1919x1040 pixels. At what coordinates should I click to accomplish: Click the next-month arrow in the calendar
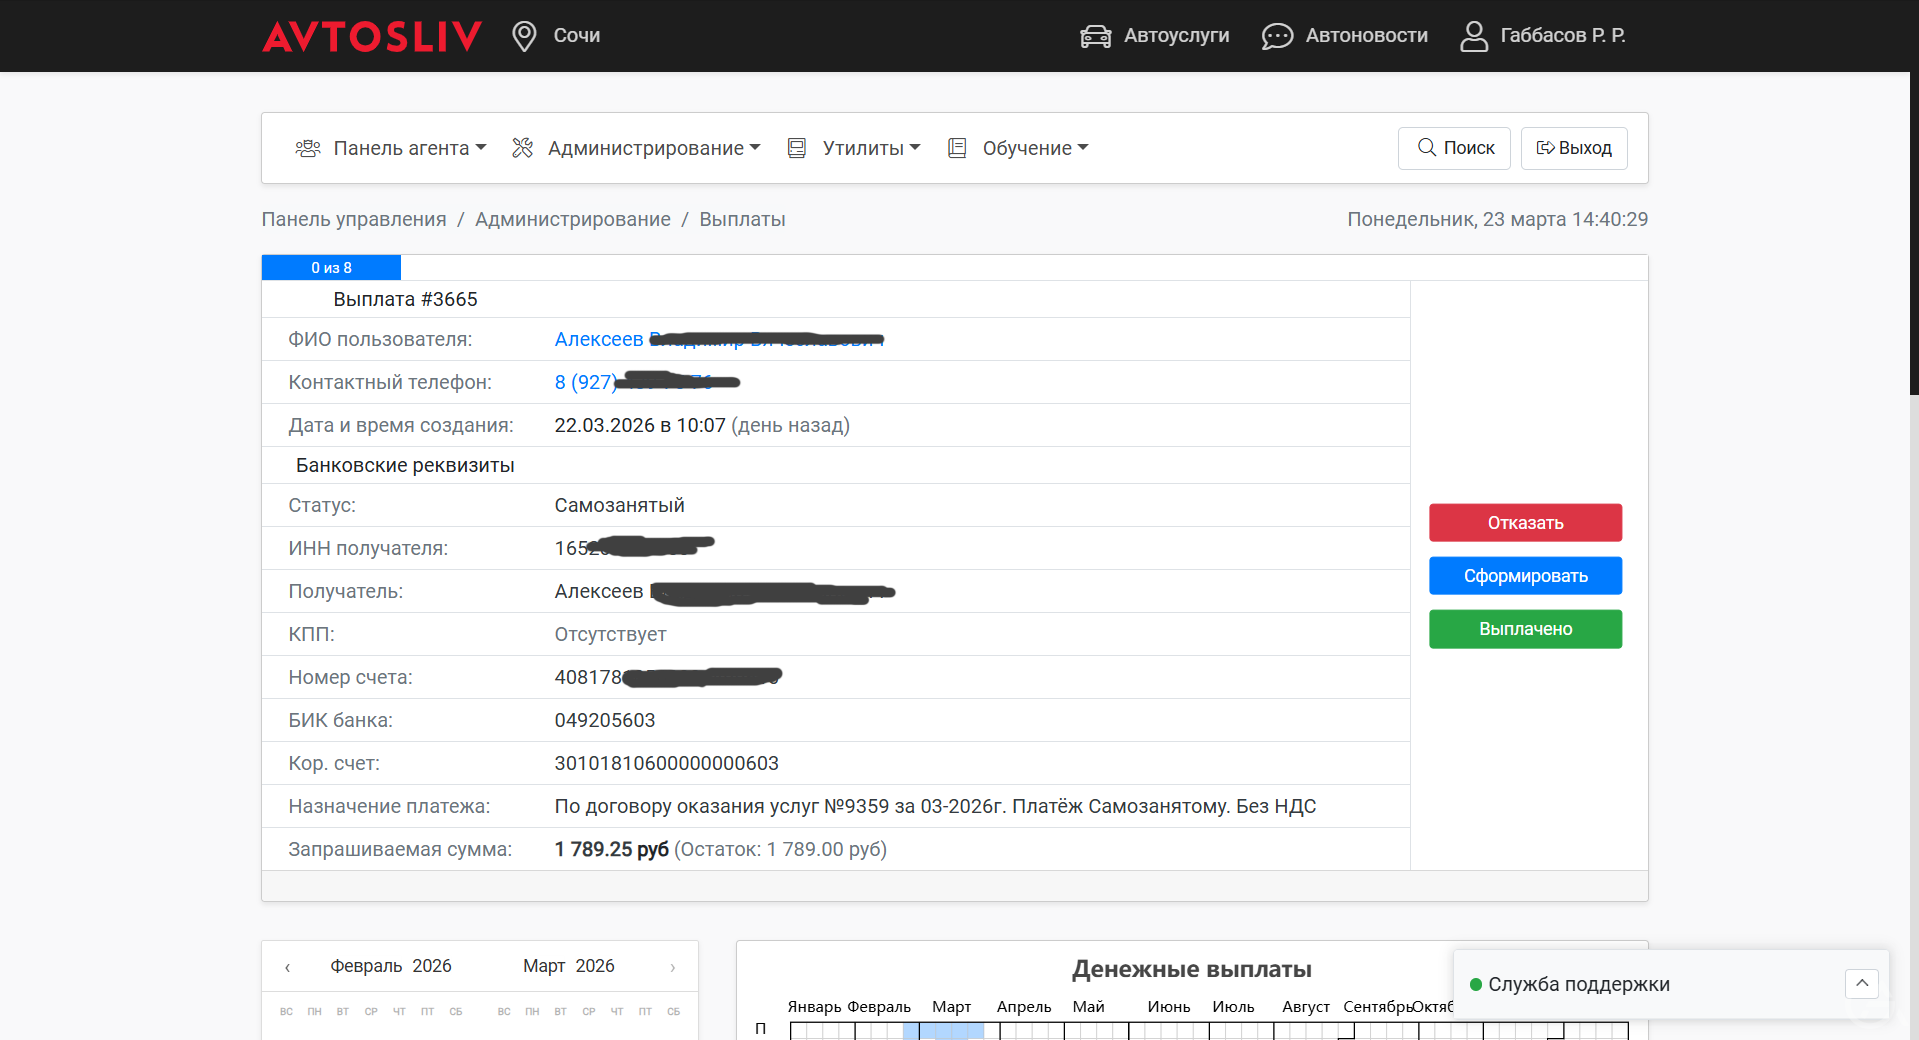pyautogui.click(x=671, y=966)
